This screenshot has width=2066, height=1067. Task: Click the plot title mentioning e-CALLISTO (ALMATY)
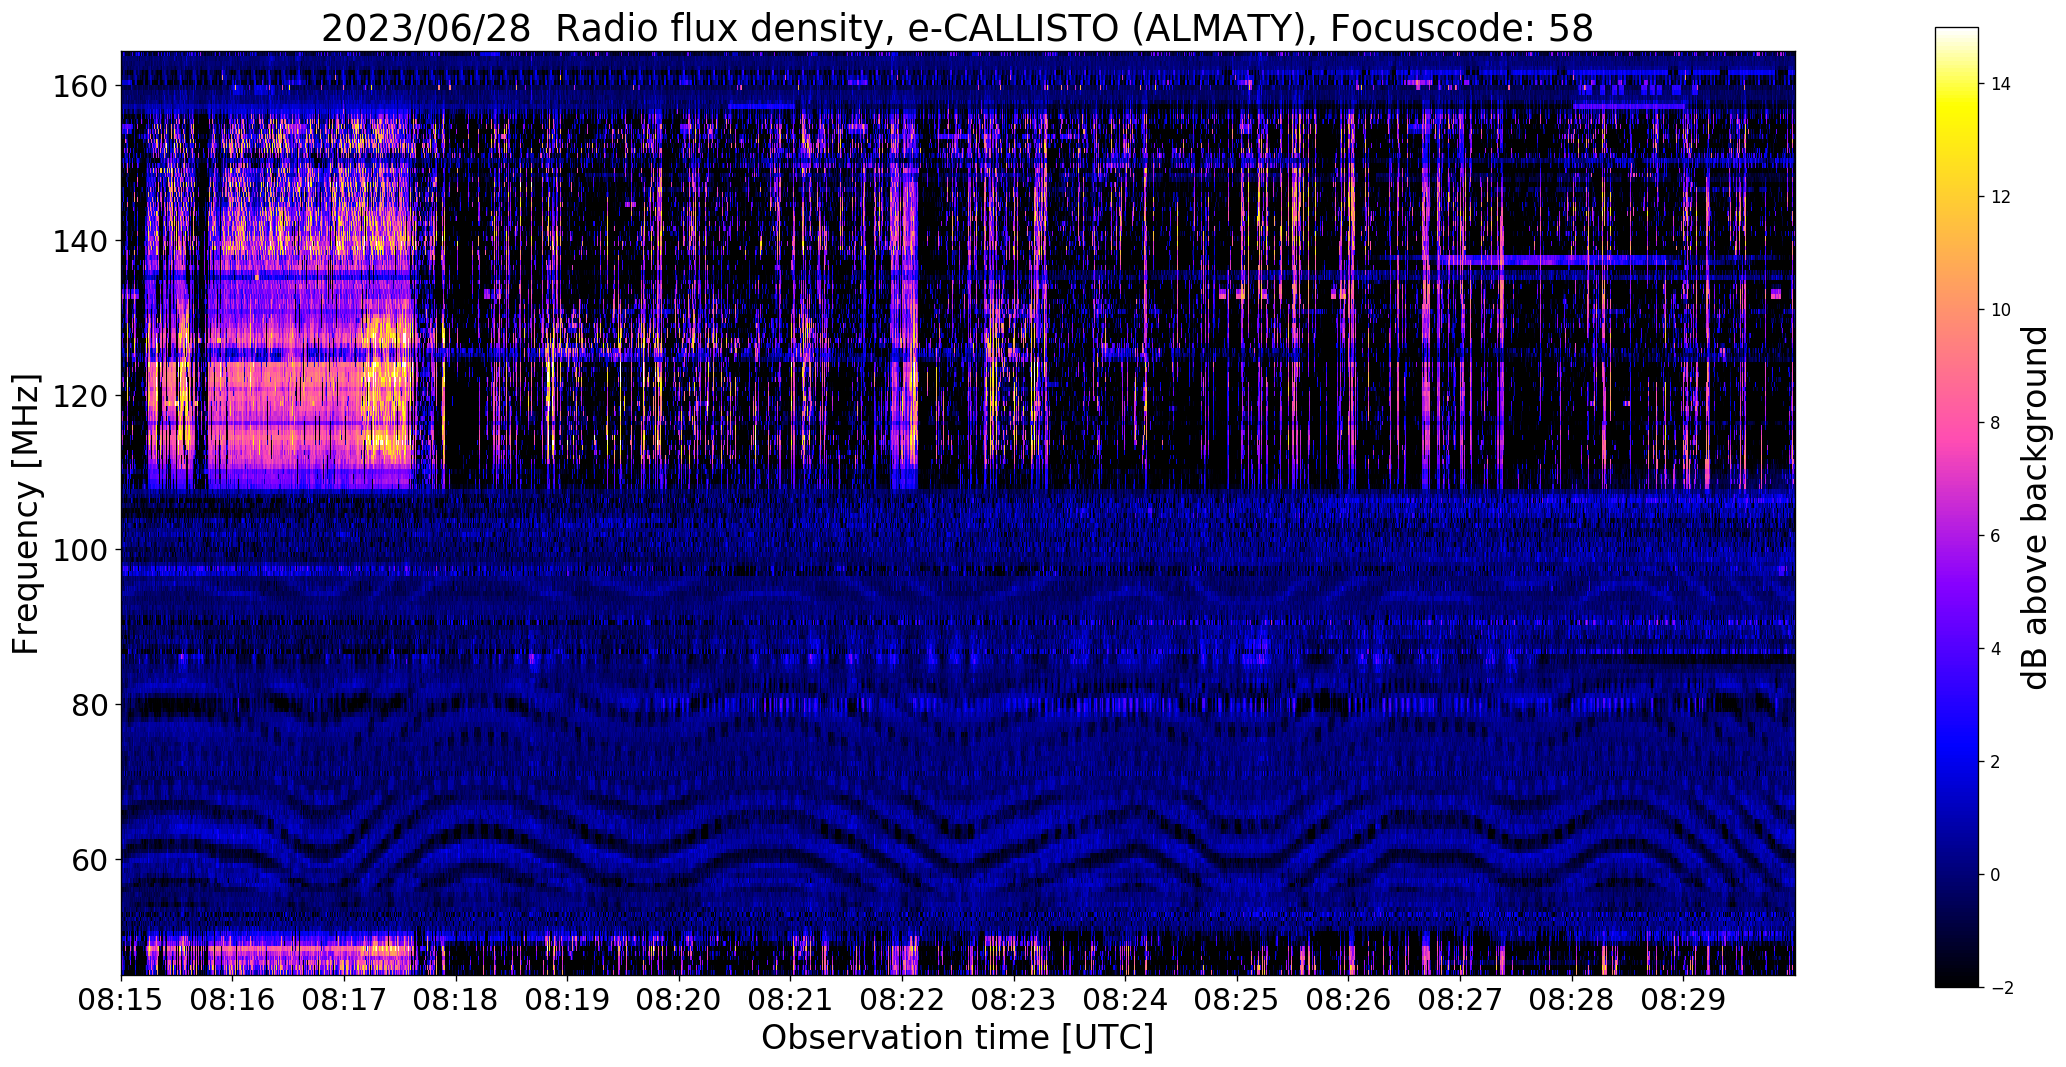[957, 29]
